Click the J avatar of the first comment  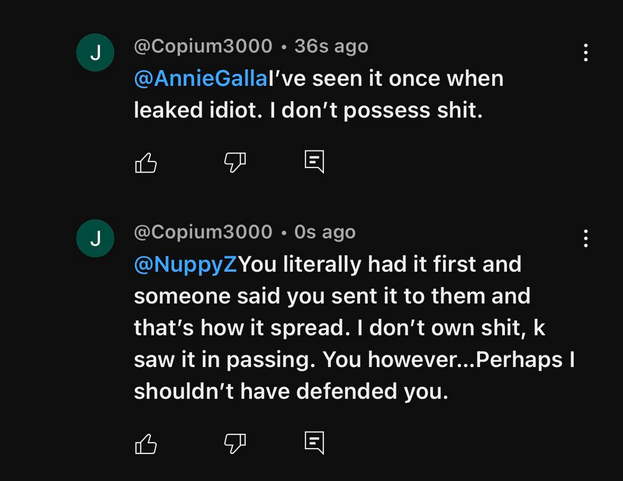click(96, 54)
